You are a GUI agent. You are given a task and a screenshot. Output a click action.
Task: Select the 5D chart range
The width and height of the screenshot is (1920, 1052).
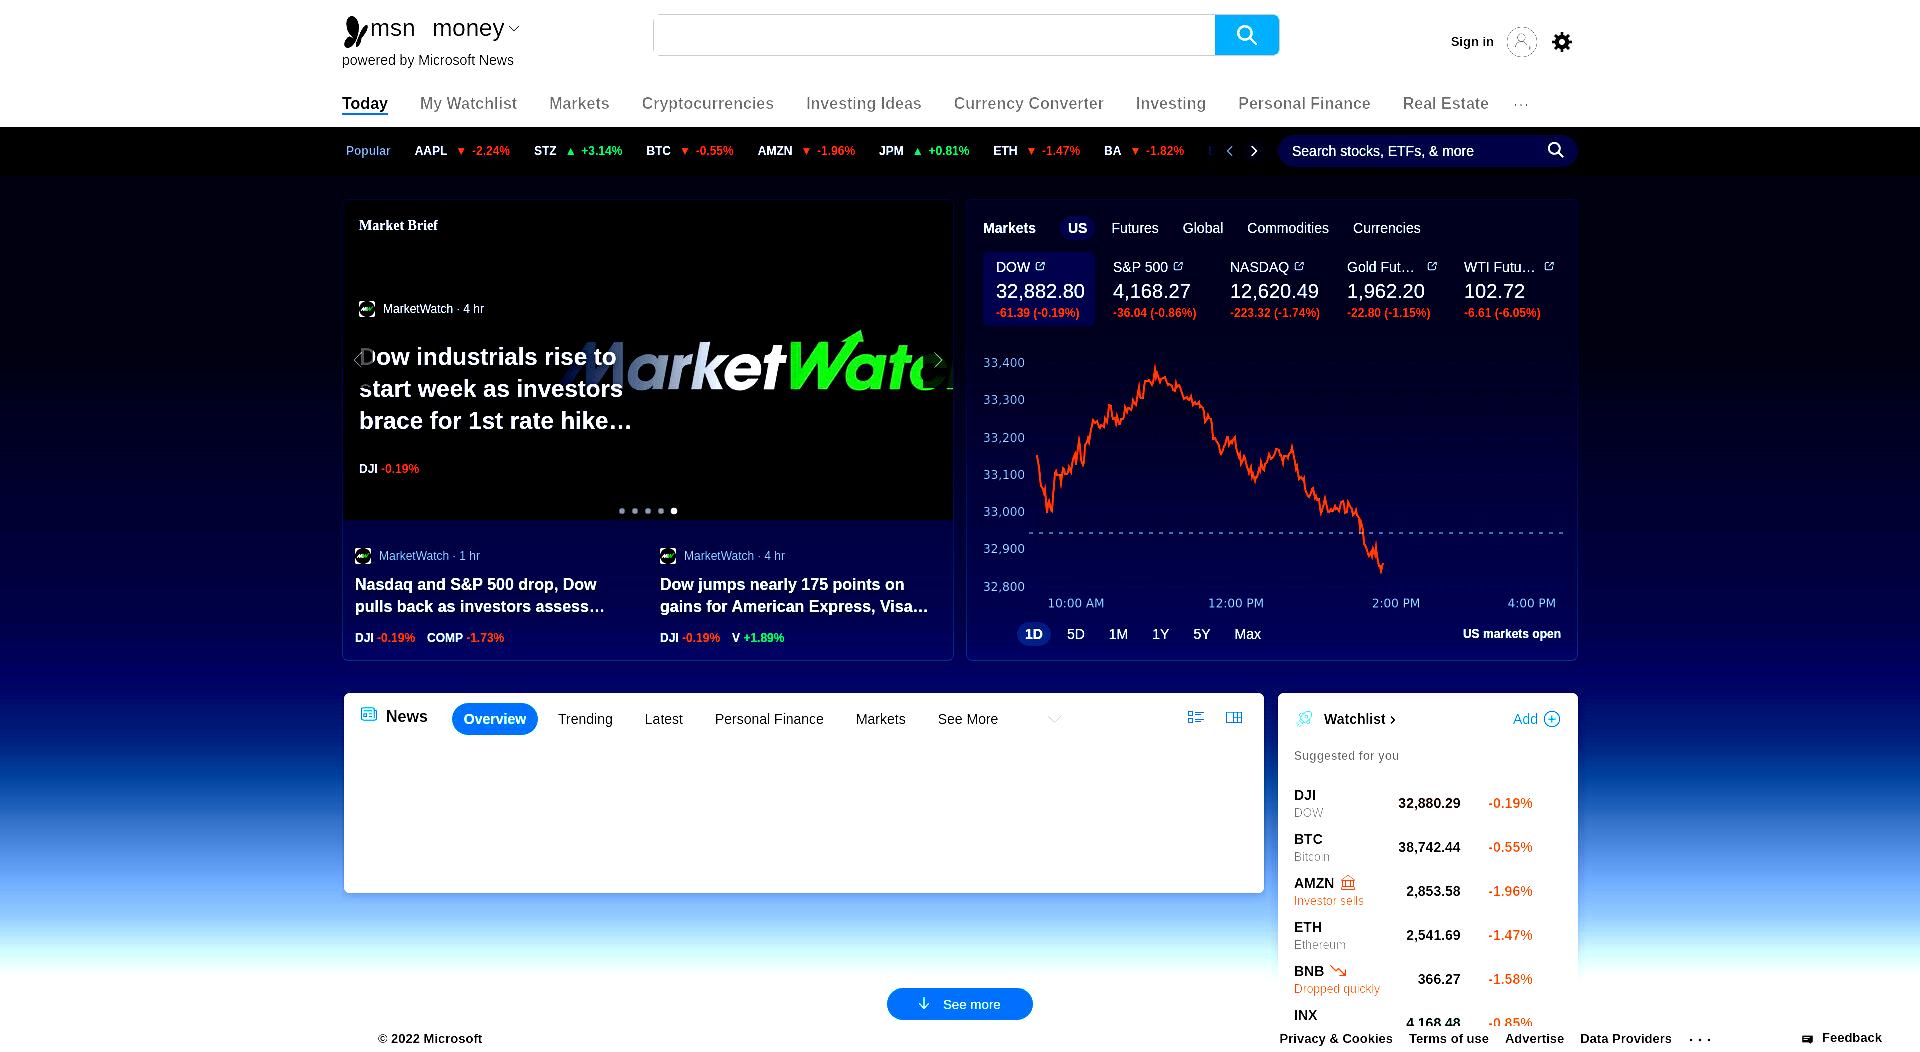(1075, 634)
